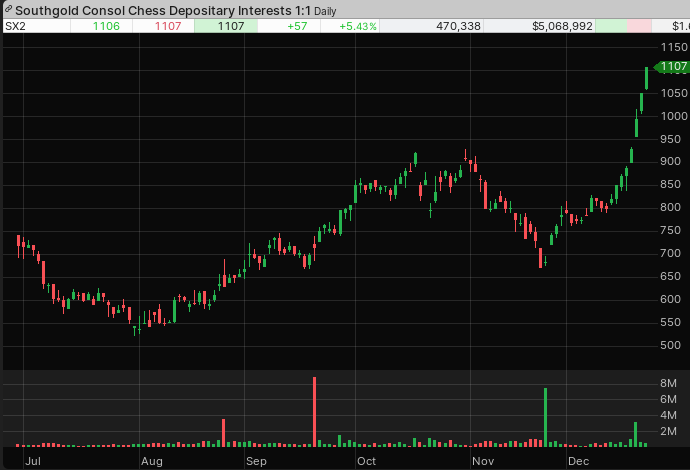This screenshot has height=470, width=690.
Task: Click the 1150 price axis label
Action: coord(674,47)
